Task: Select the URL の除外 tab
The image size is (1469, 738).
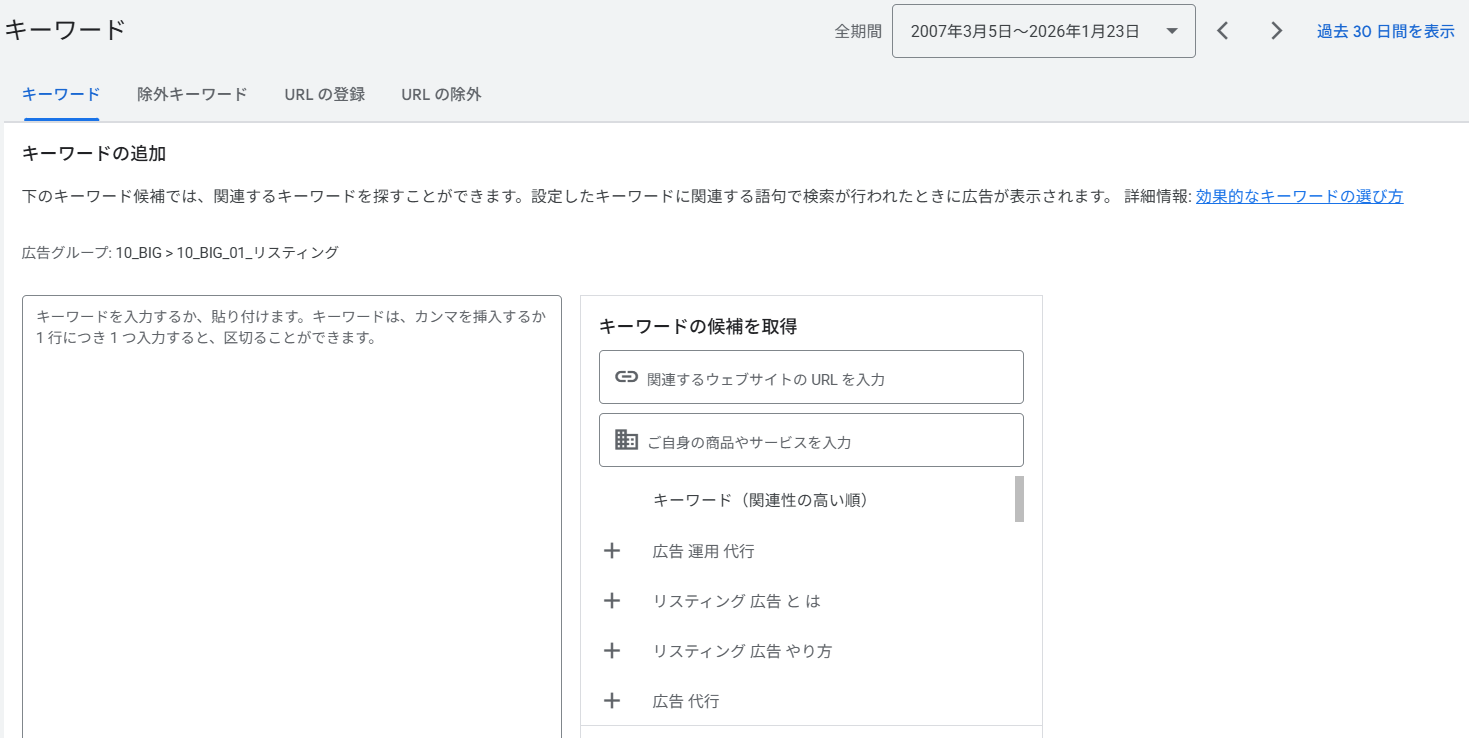Action: [x=441, y=95]
